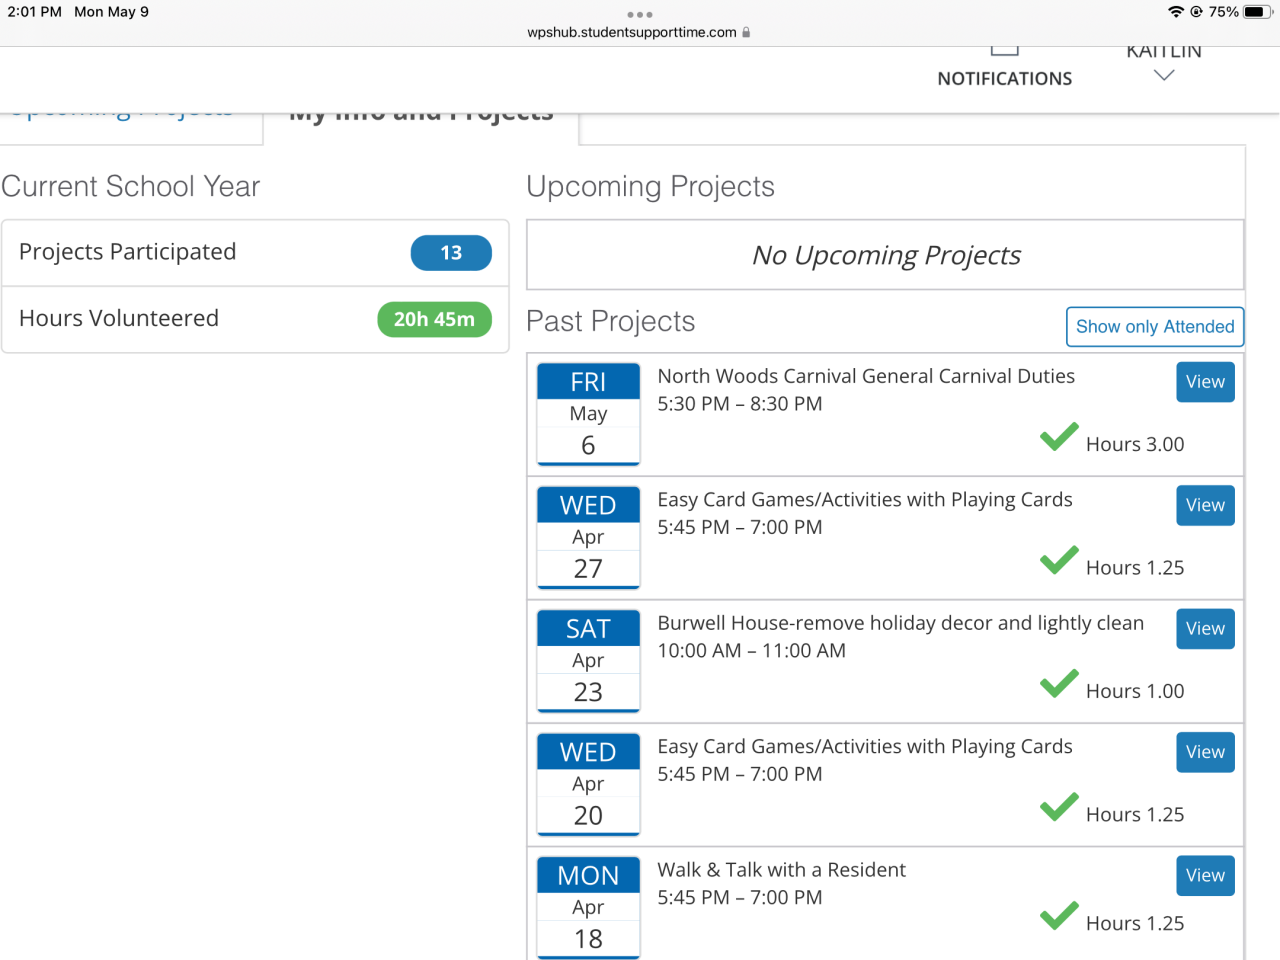This screenshot has height=960, width=1280.
Task: Tap the Wi-Fi status icon
Action: click(1175, 12)
